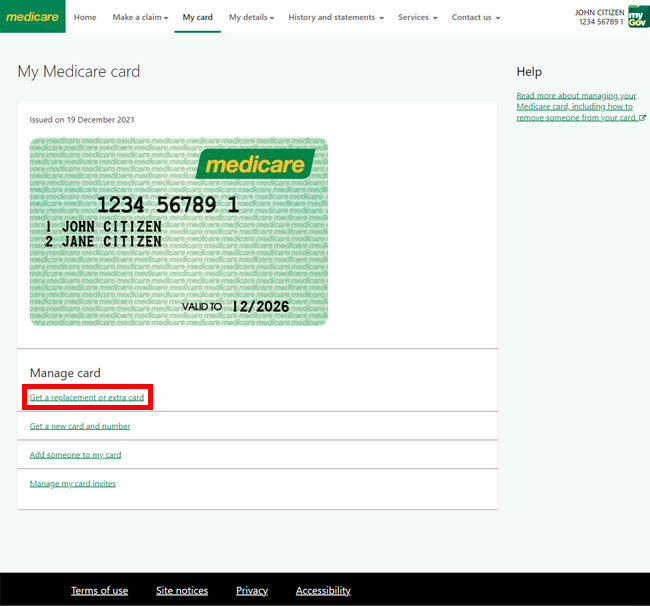Click card number 1234 56789 1 on card
The height and width of the screenshot is (606, 650).
pos(168,205)
